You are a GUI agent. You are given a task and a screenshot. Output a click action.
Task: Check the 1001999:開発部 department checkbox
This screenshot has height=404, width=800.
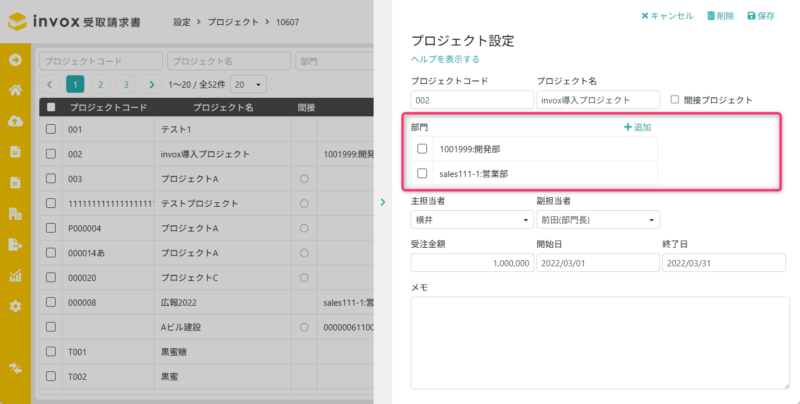[422, 149]
